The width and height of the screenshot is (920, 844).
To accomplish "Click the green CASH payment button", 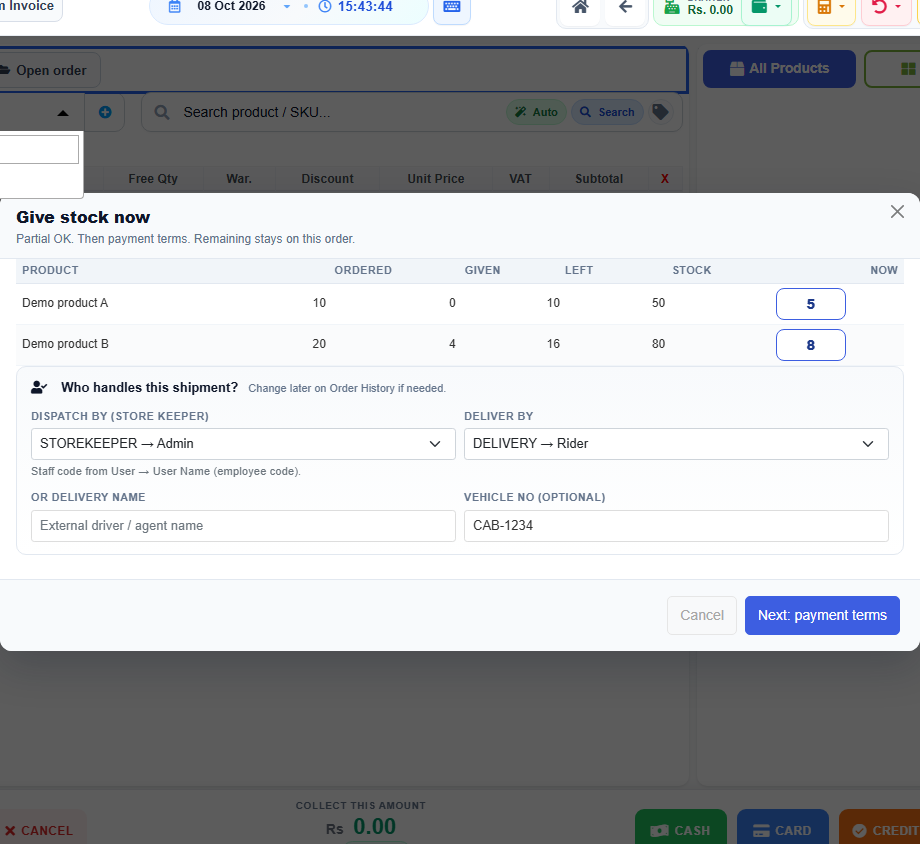I will tap(681, 829).
